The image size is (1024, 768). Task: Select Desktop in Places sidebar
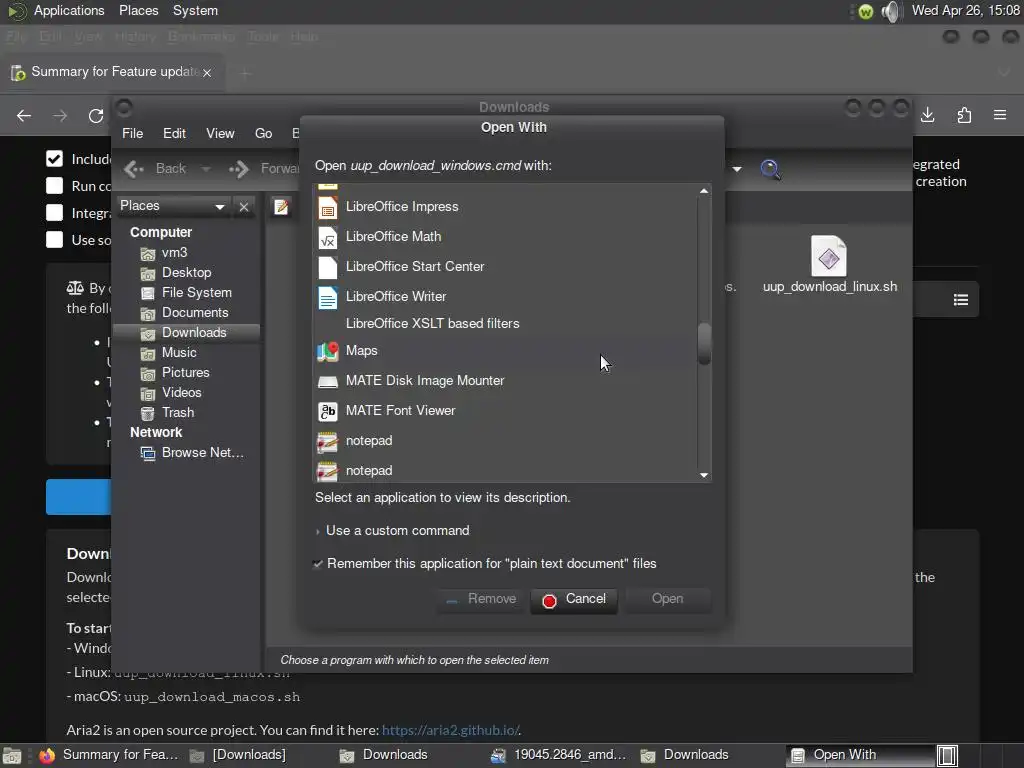pos(176,273)
